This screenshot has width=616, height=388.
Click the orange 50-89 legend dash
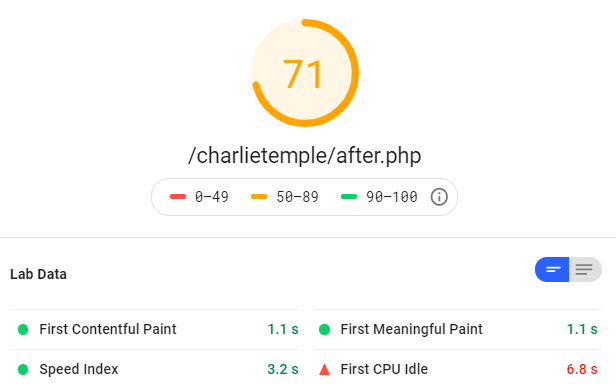(259, 197)
